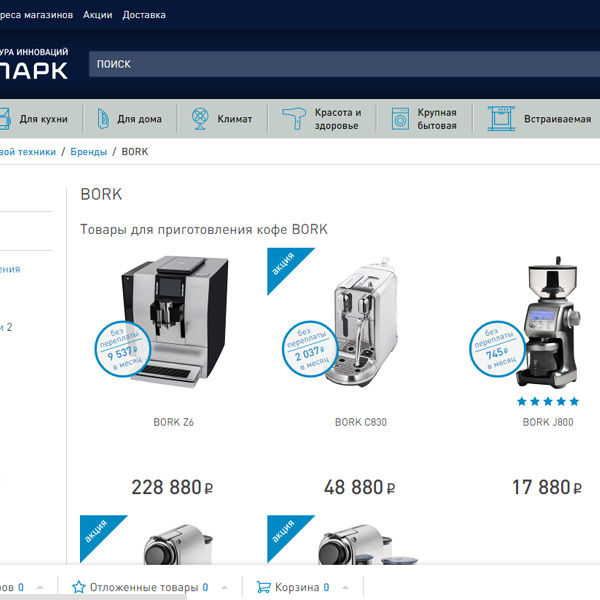
Task: Open the Для дома category menu
Action: [139, 119]
